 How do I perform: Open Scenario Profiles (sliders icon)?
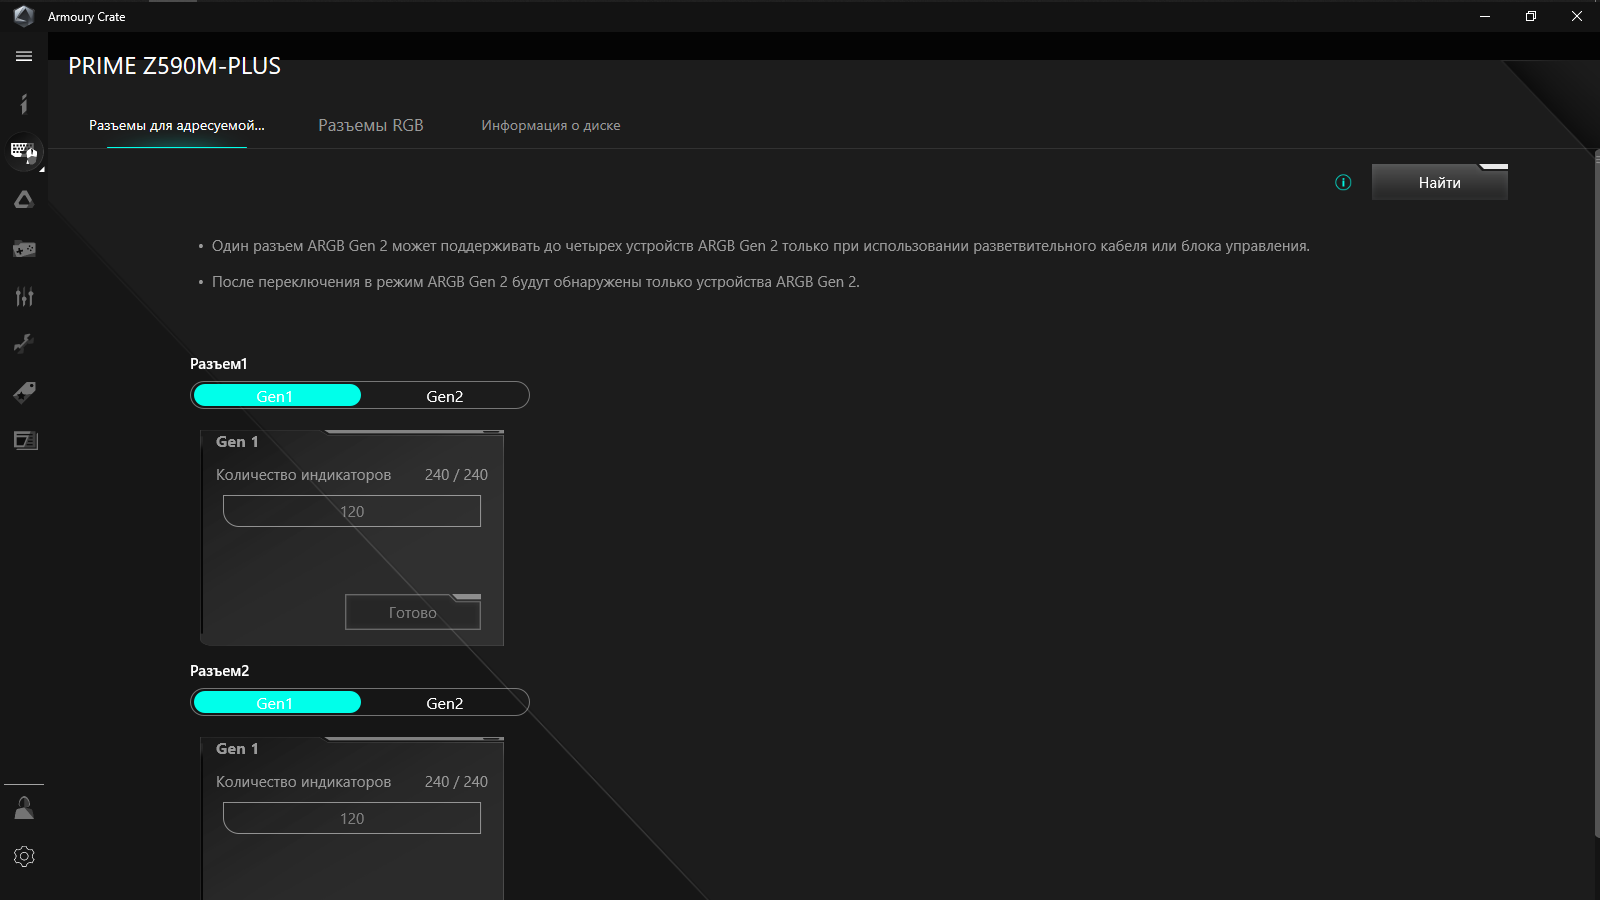24,296
